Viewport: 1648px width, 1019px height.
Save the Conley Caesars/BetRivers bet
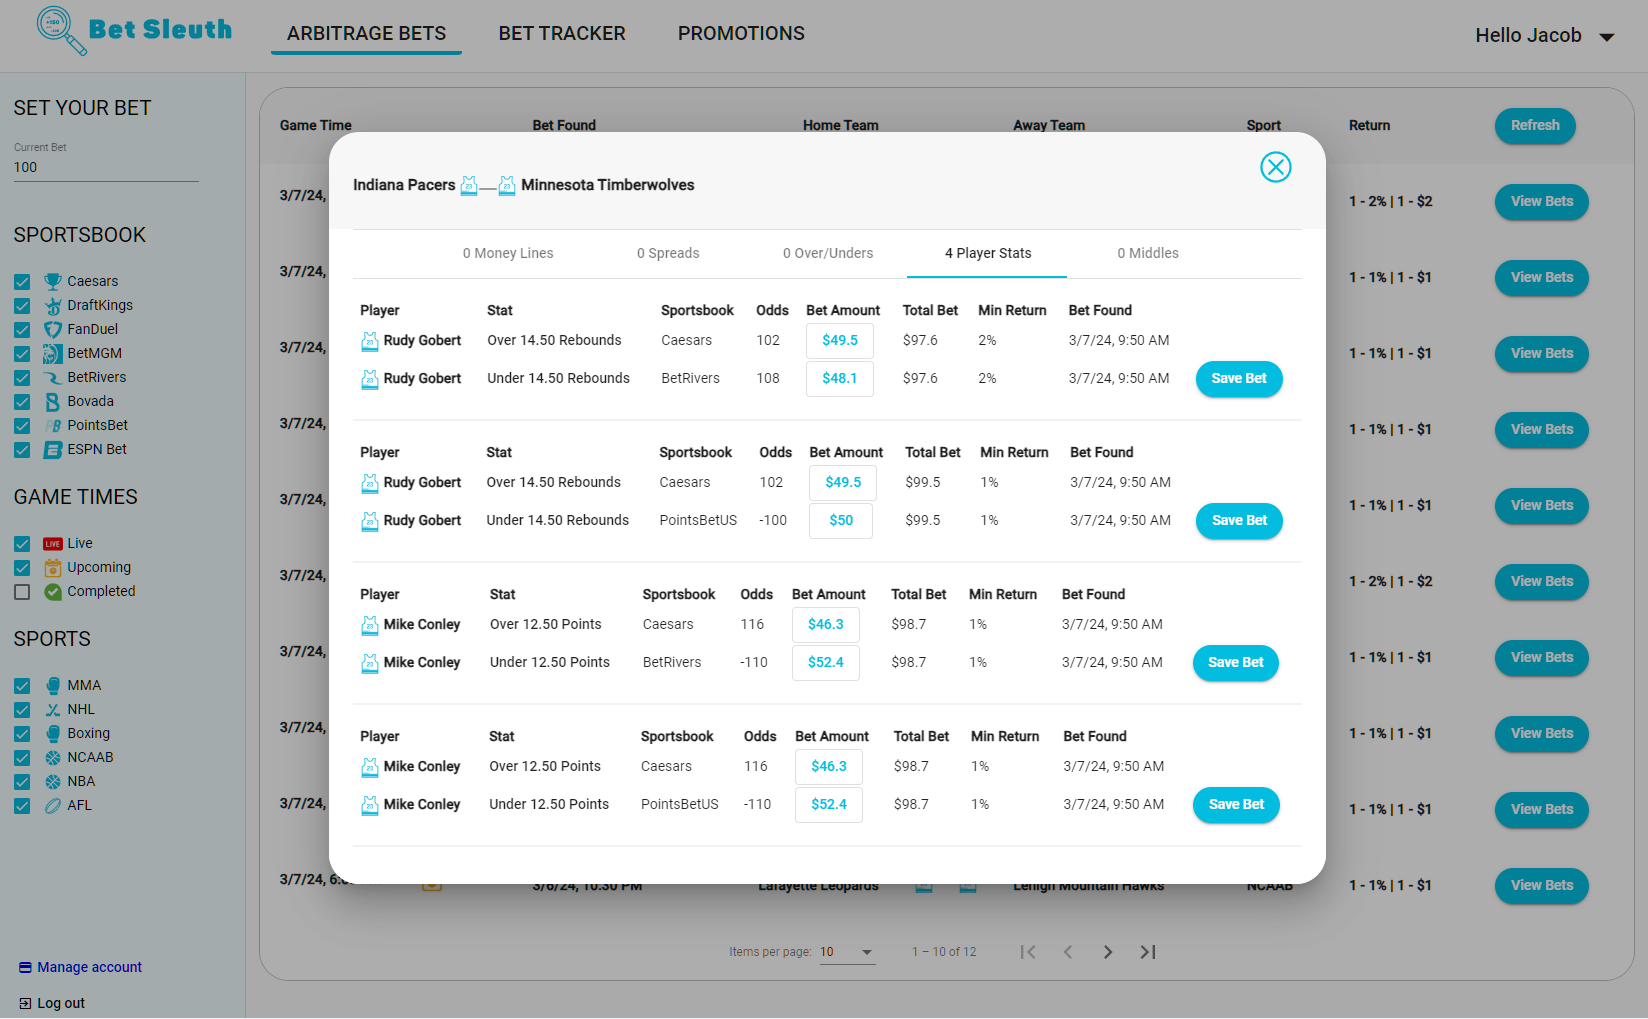tap(1236, 663)
